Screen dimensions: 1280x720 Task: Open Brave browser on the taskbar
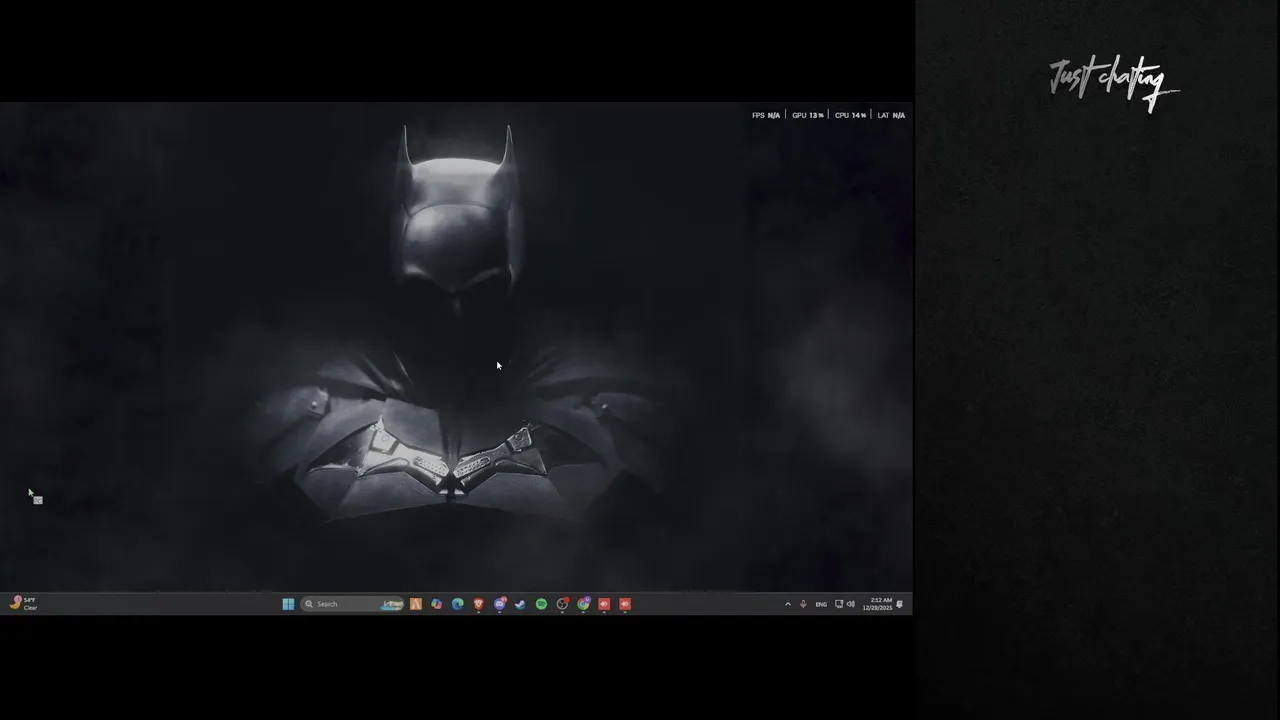[x=478, y=604]
